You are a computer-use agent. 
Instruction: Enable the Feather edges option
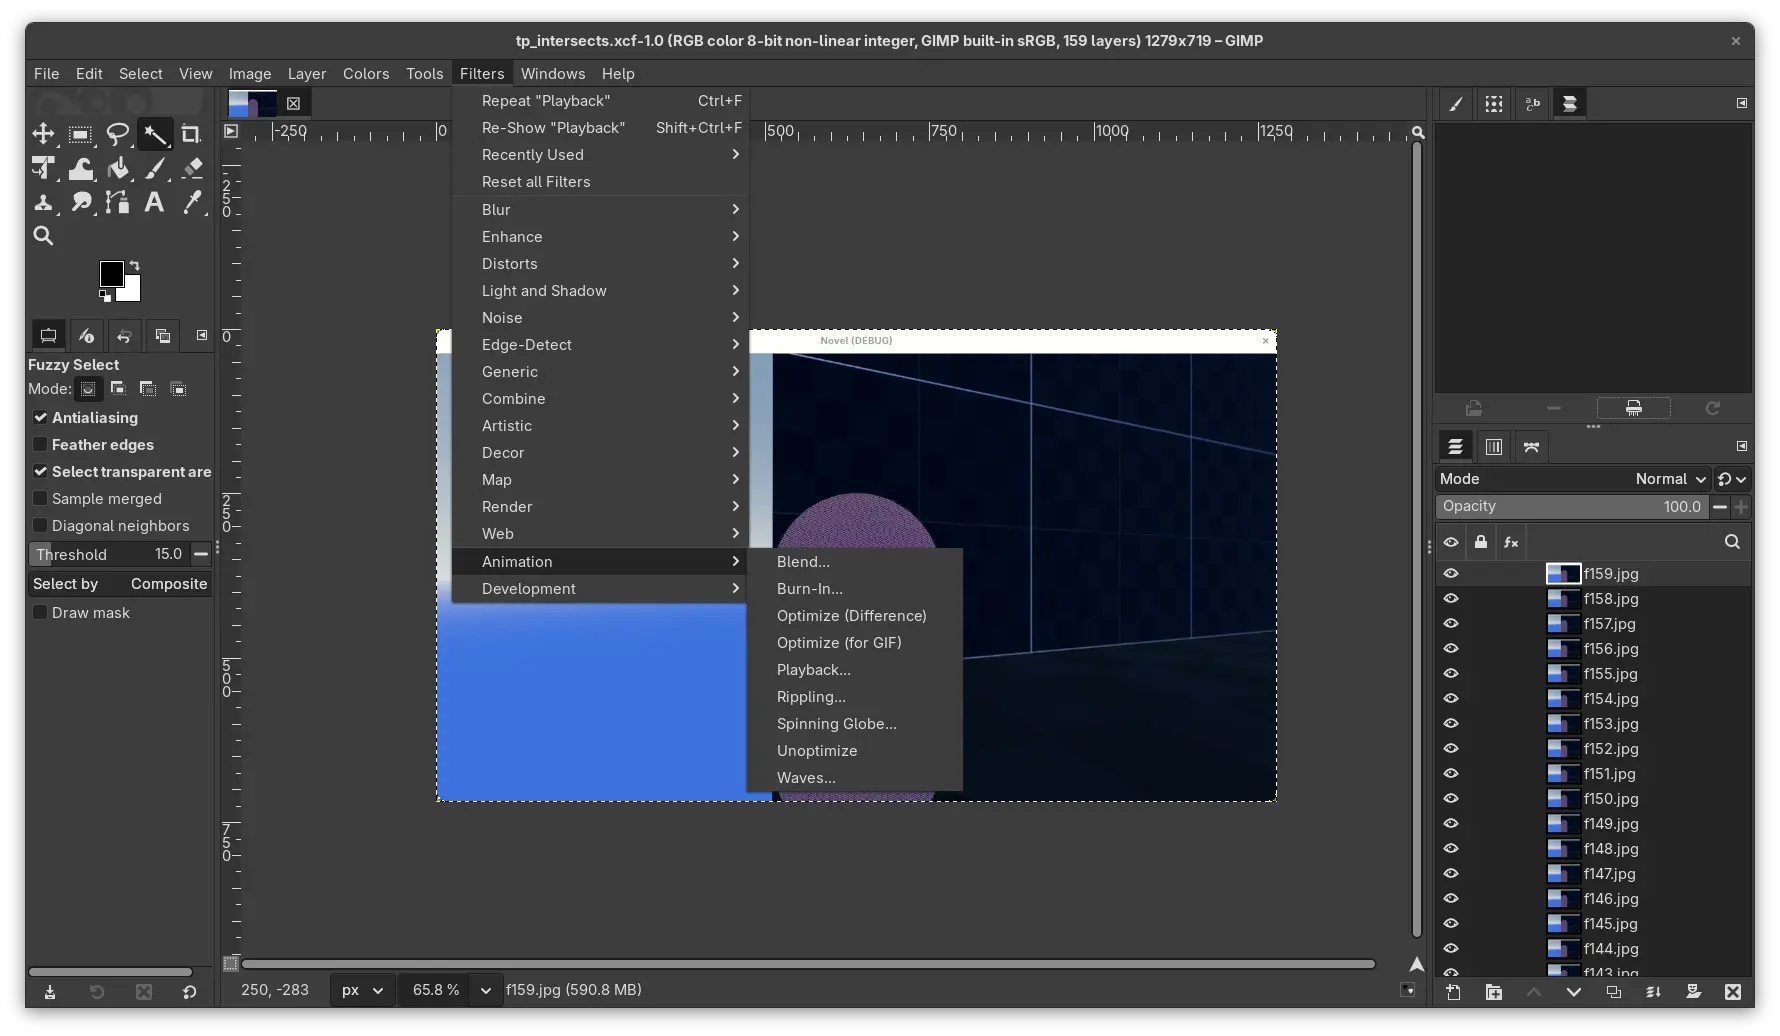coord(41,445)
